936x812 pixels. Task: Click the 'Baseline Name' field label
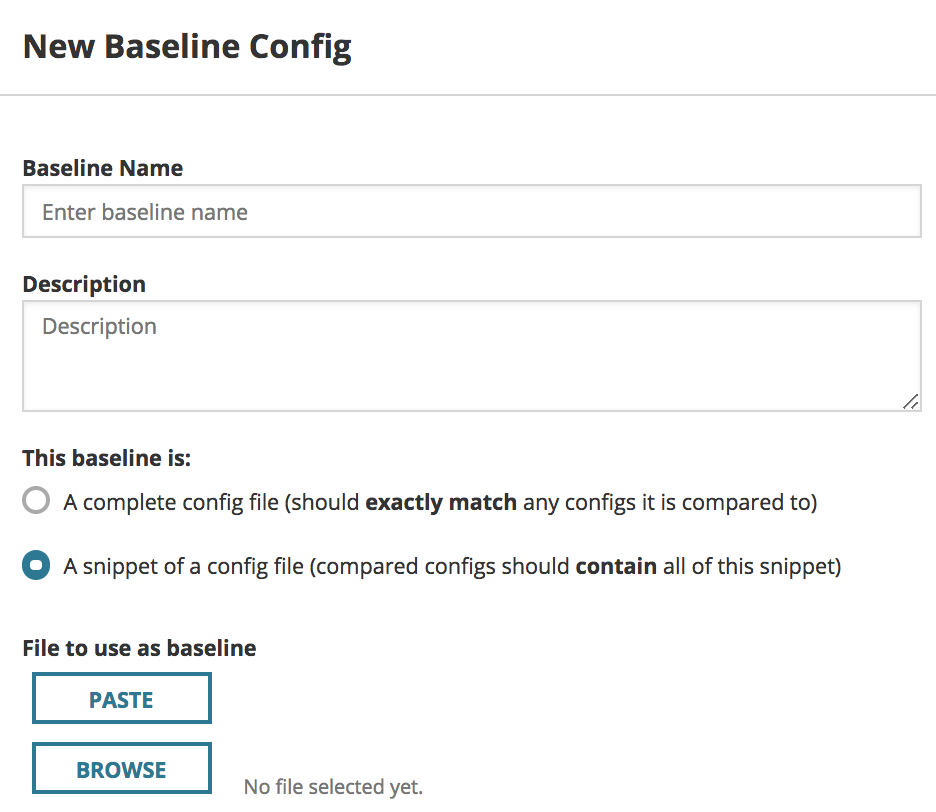point(102,168)
